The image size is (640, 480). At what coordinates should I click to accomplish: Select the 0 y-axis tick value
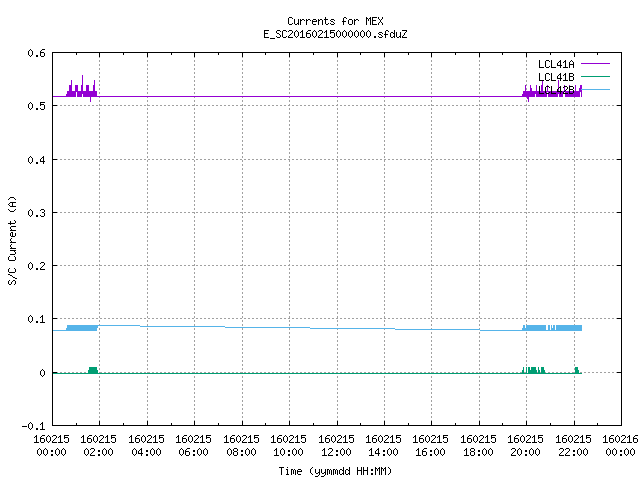[42, 373]
